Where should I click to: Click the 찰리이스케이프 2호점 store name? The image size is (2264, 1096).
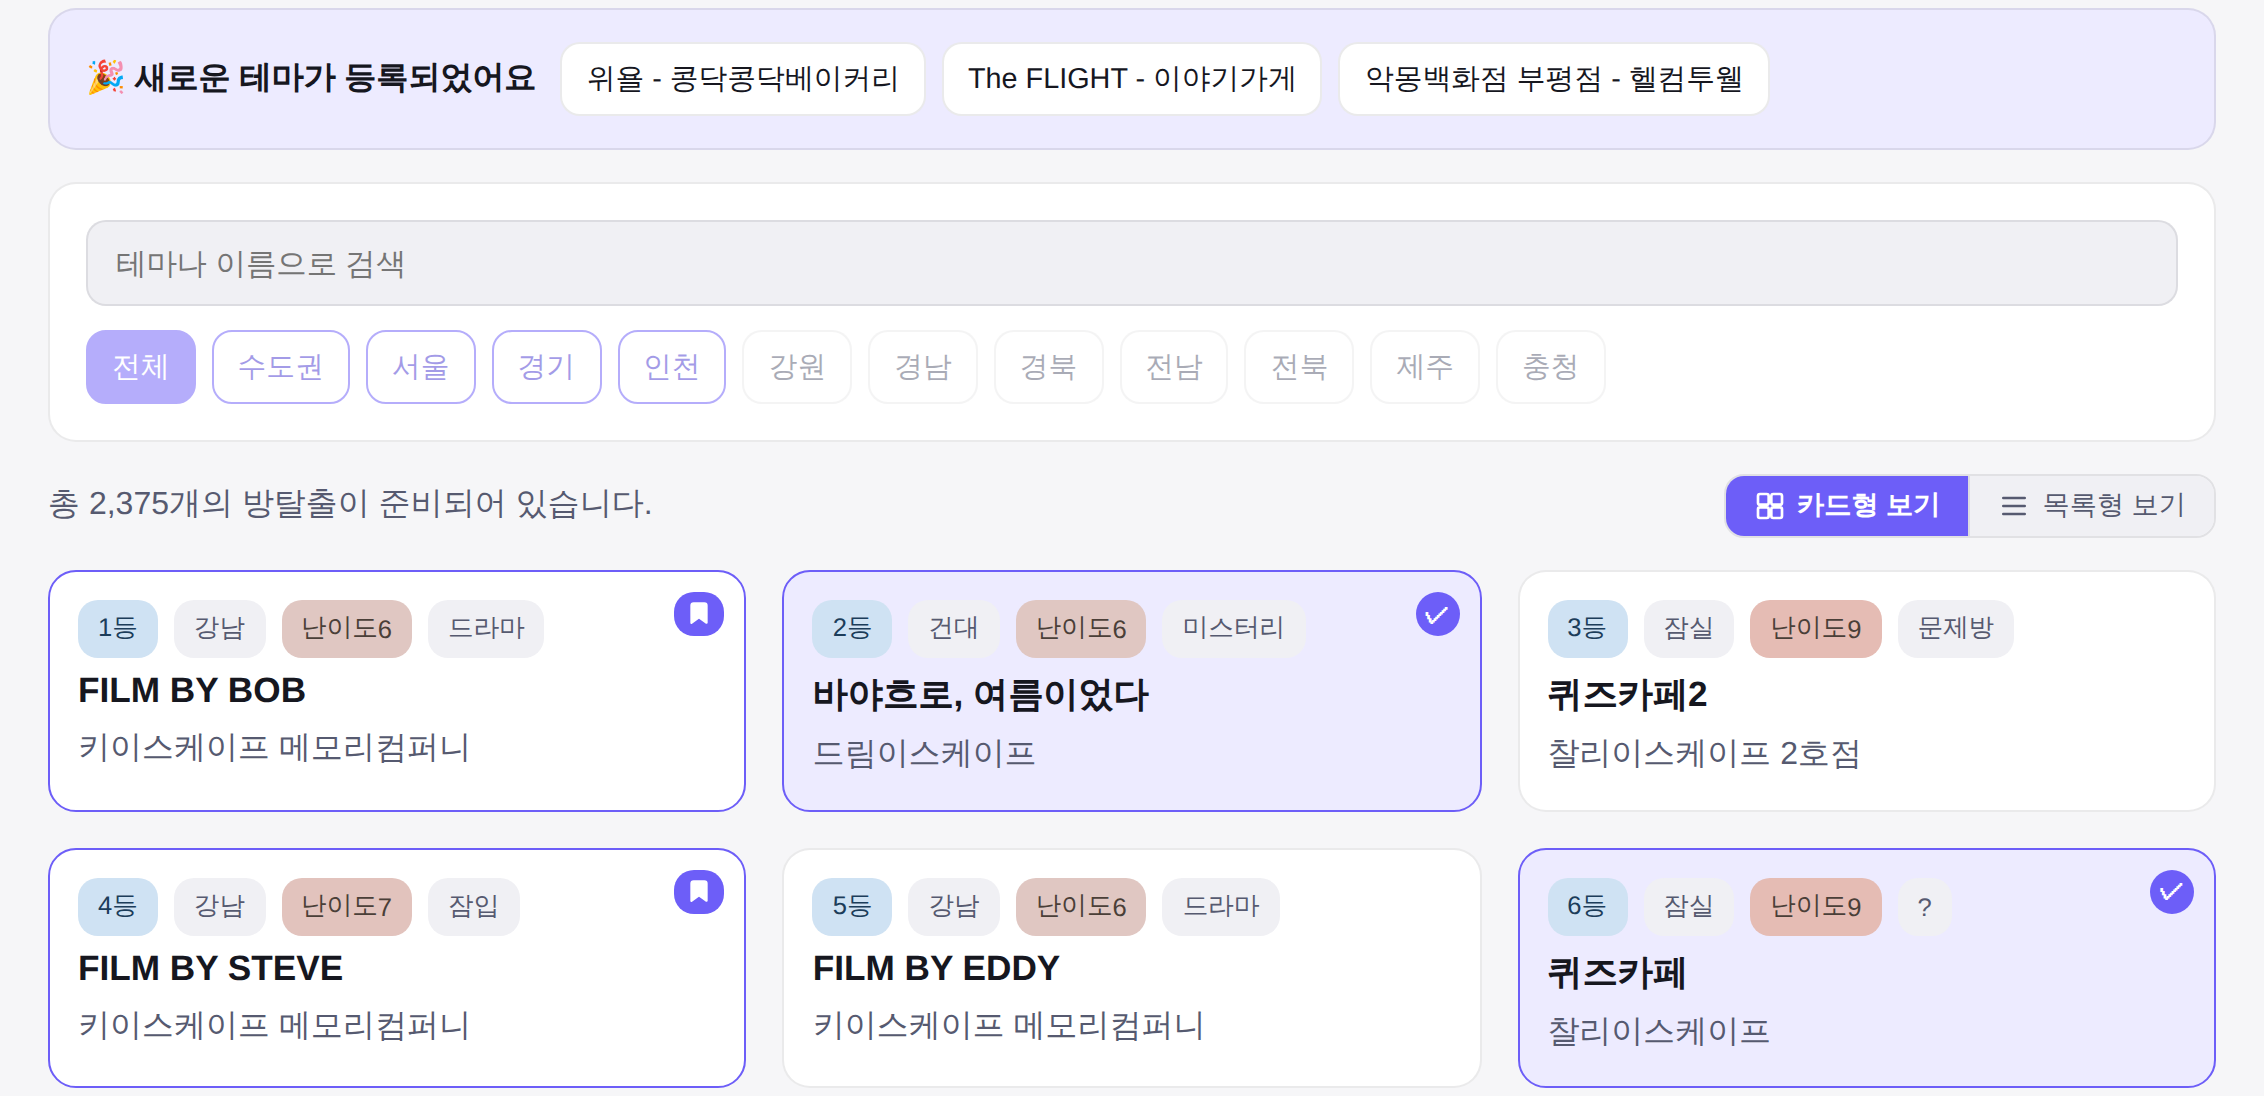pyautogui.click(x=1704, y=753)
